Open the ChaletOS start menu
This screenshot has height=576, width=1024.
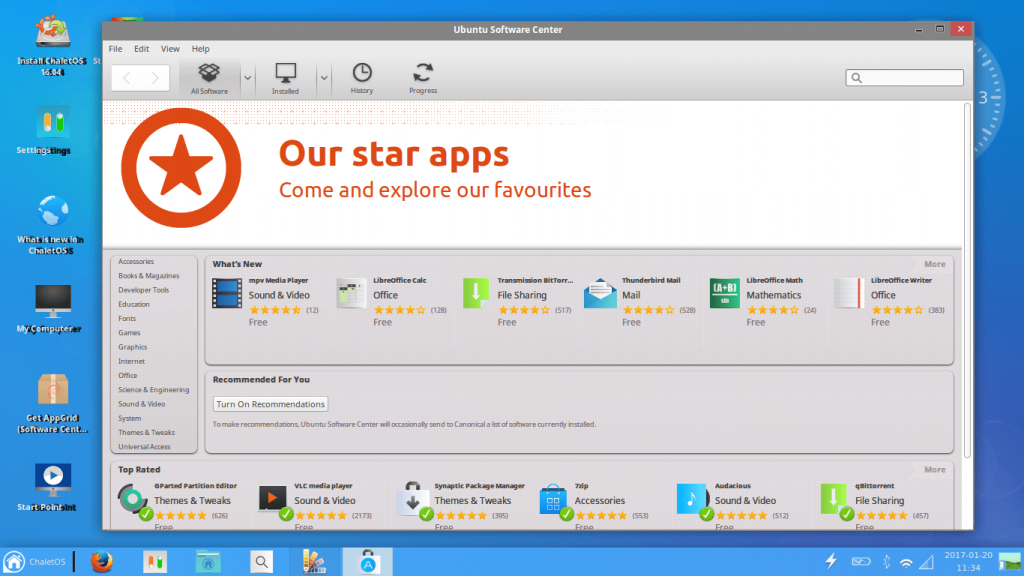(35, 562)
